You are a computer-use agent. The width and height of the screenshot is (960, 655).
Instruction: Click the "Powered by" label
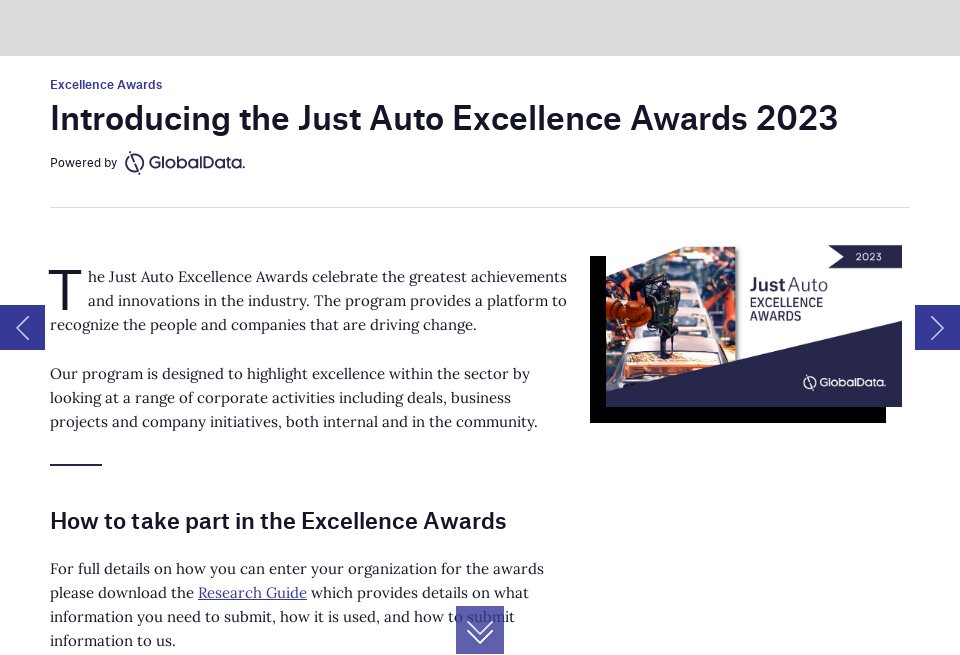coord(84,162)
